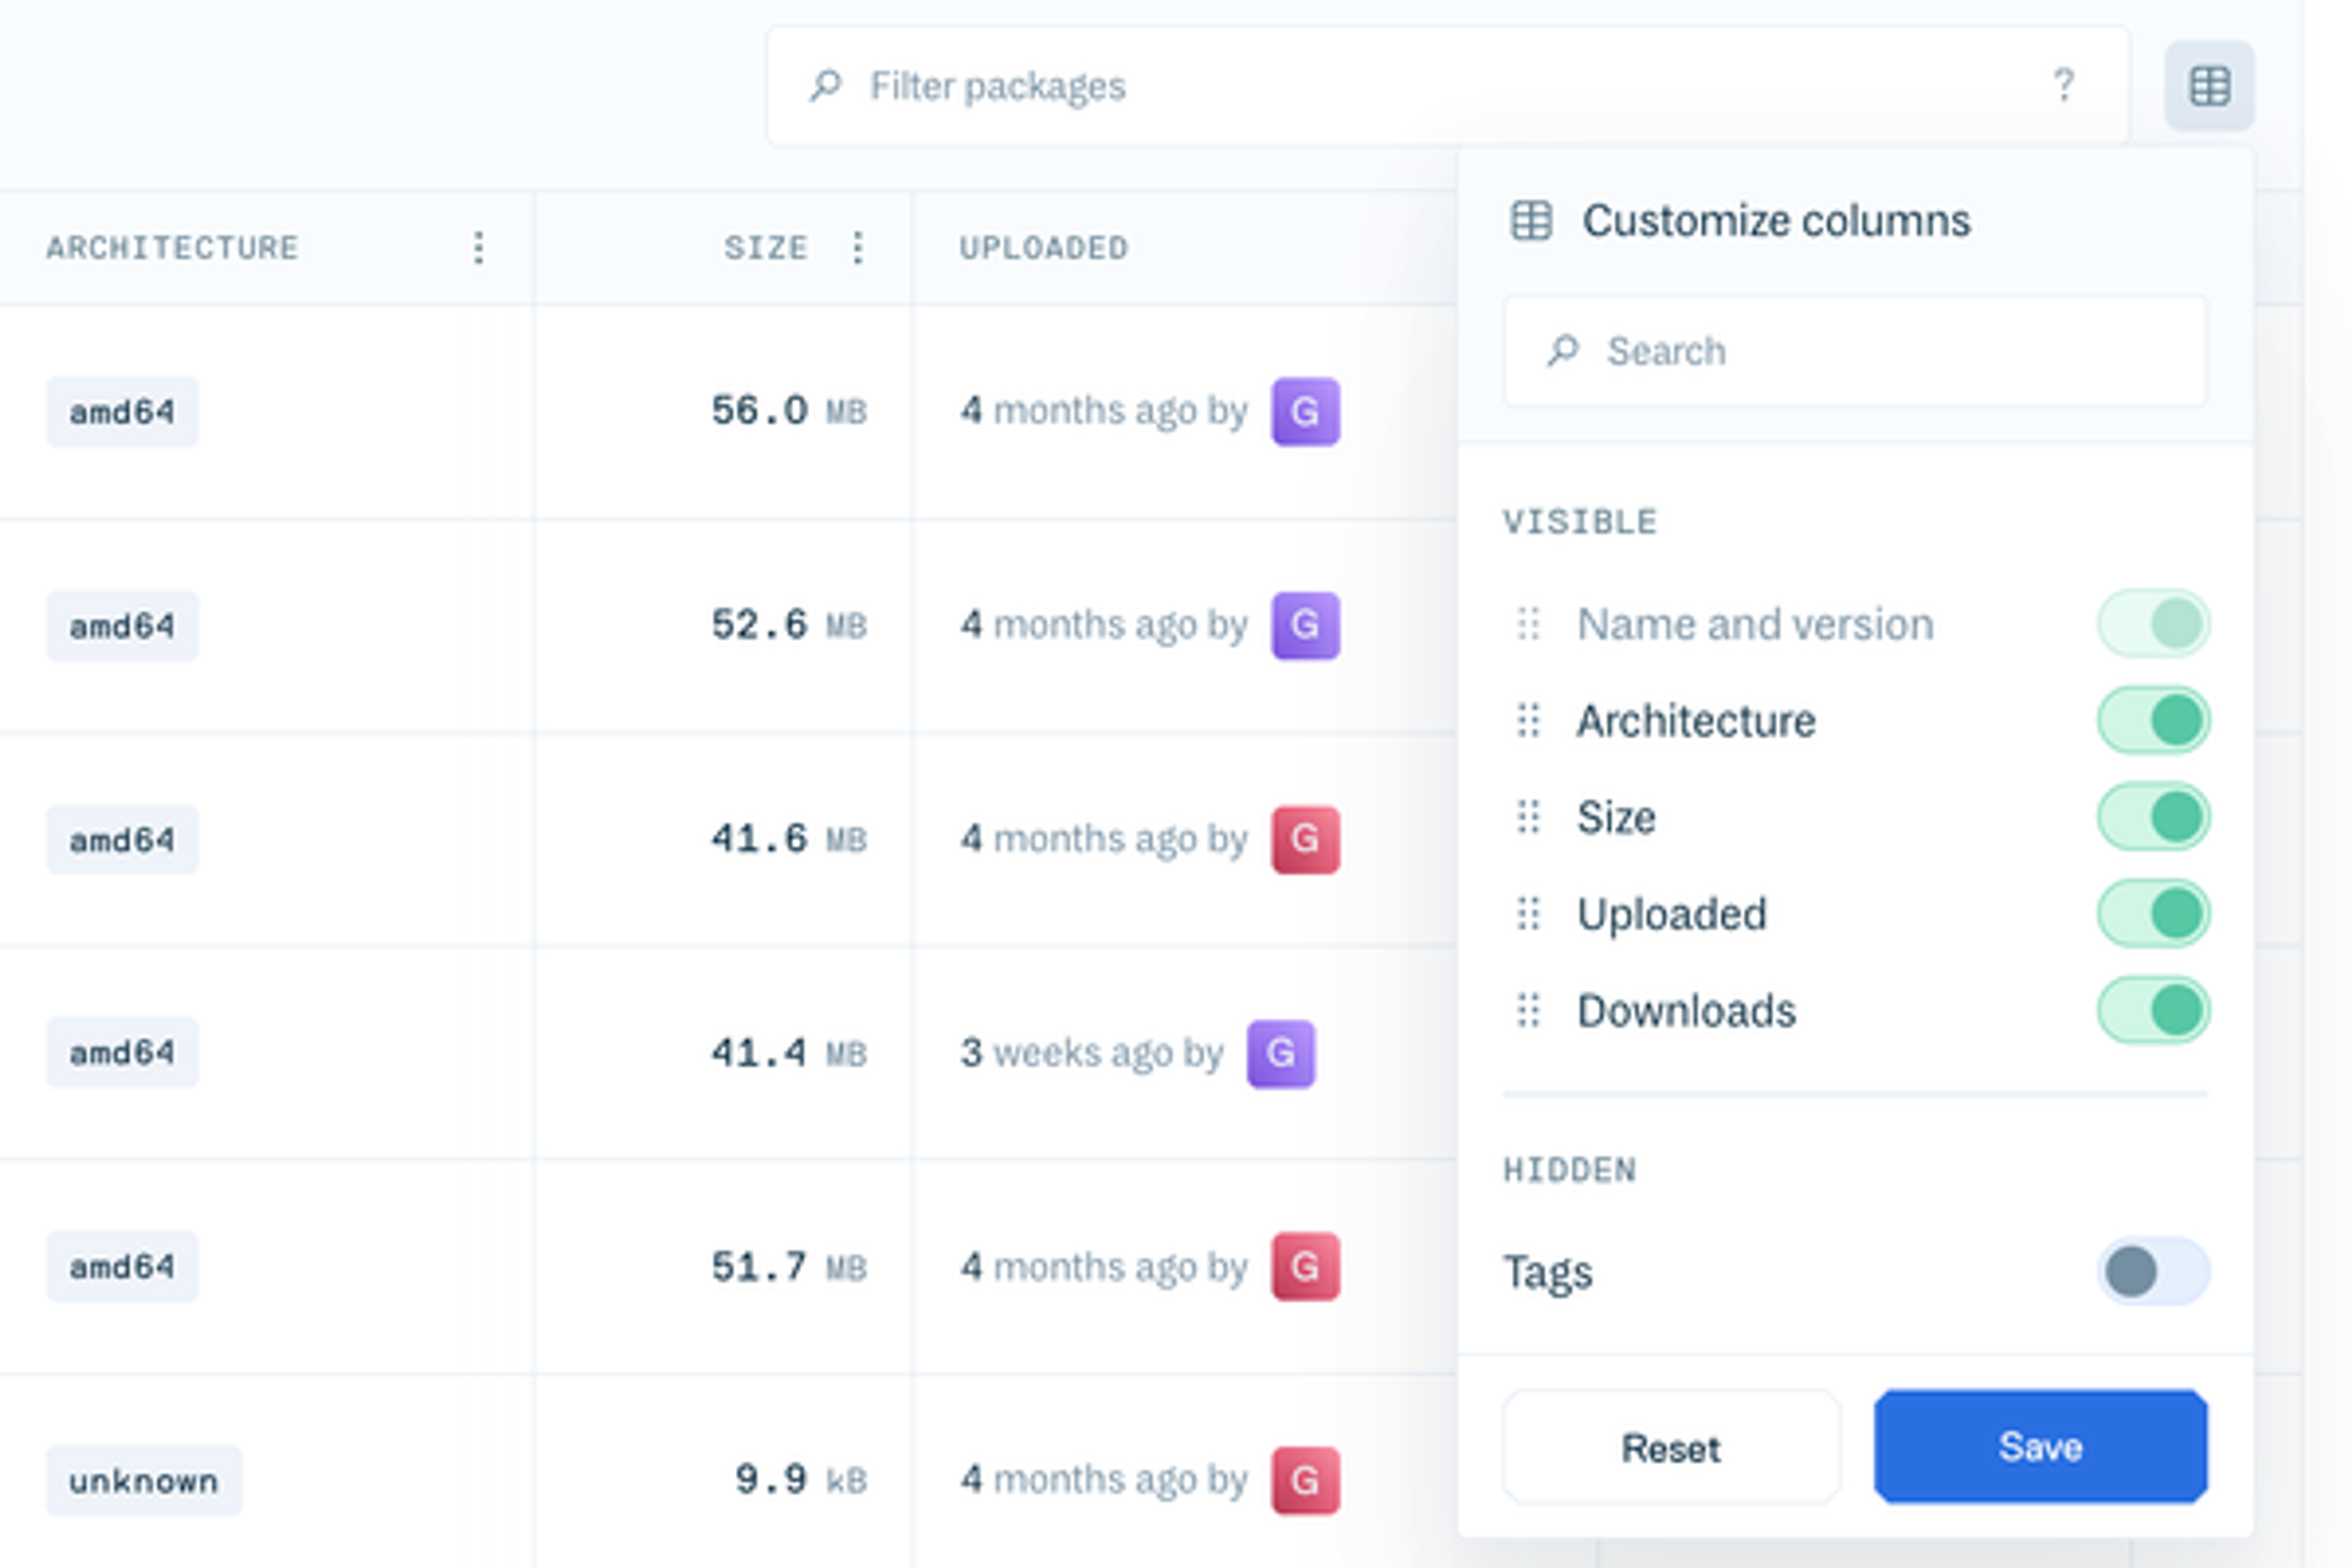Click red uploader avatar in the 41.6 MB row

pyautogui.click(x=1304, y=839)
